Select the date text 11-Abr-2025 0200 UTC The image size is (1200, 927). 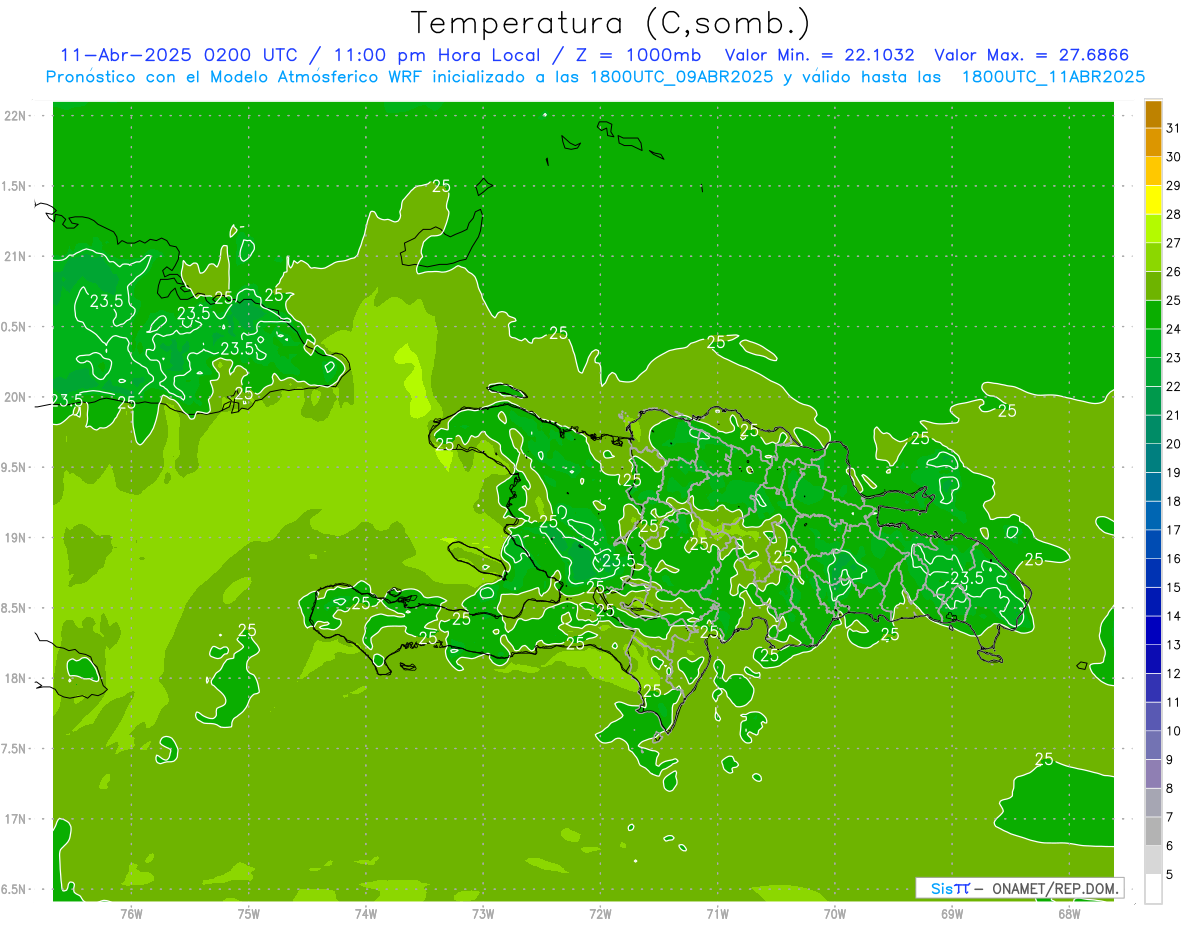(x=178, y=55)
